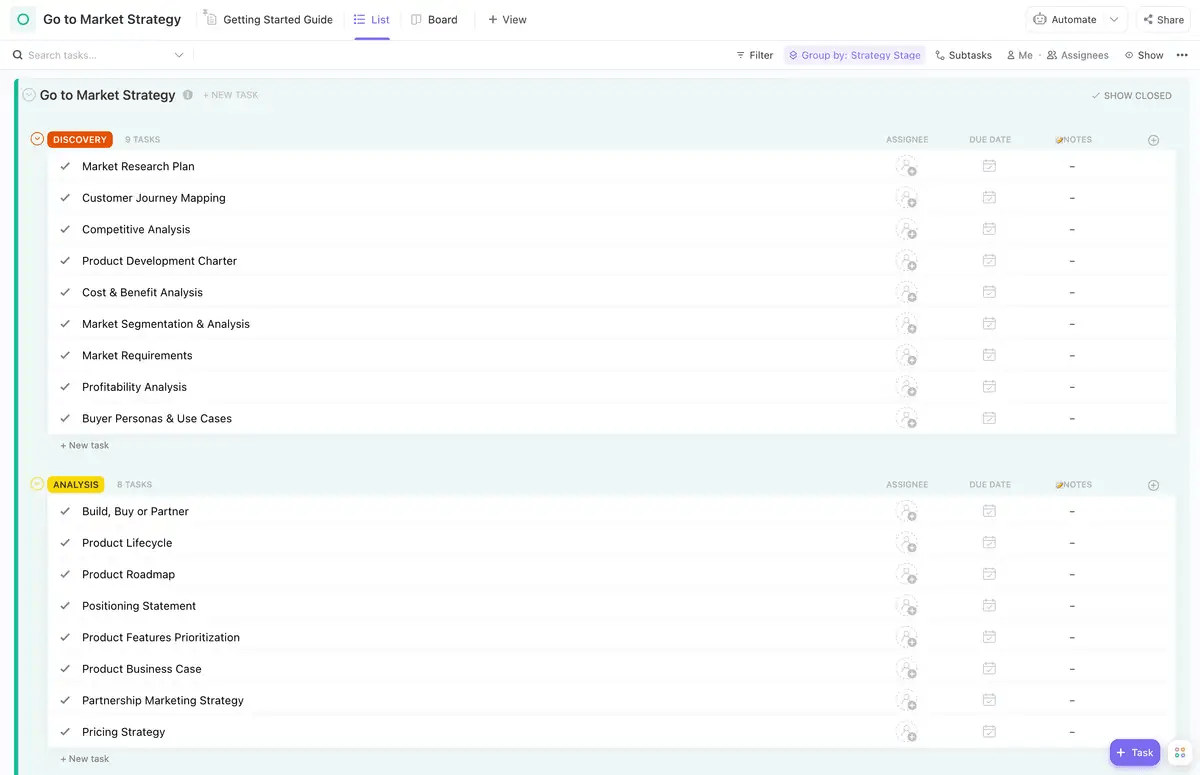Assign someone to Partnership Marketing Strategy
The width and height of the screenshot is (1200, 775).
tap(907, 701)
